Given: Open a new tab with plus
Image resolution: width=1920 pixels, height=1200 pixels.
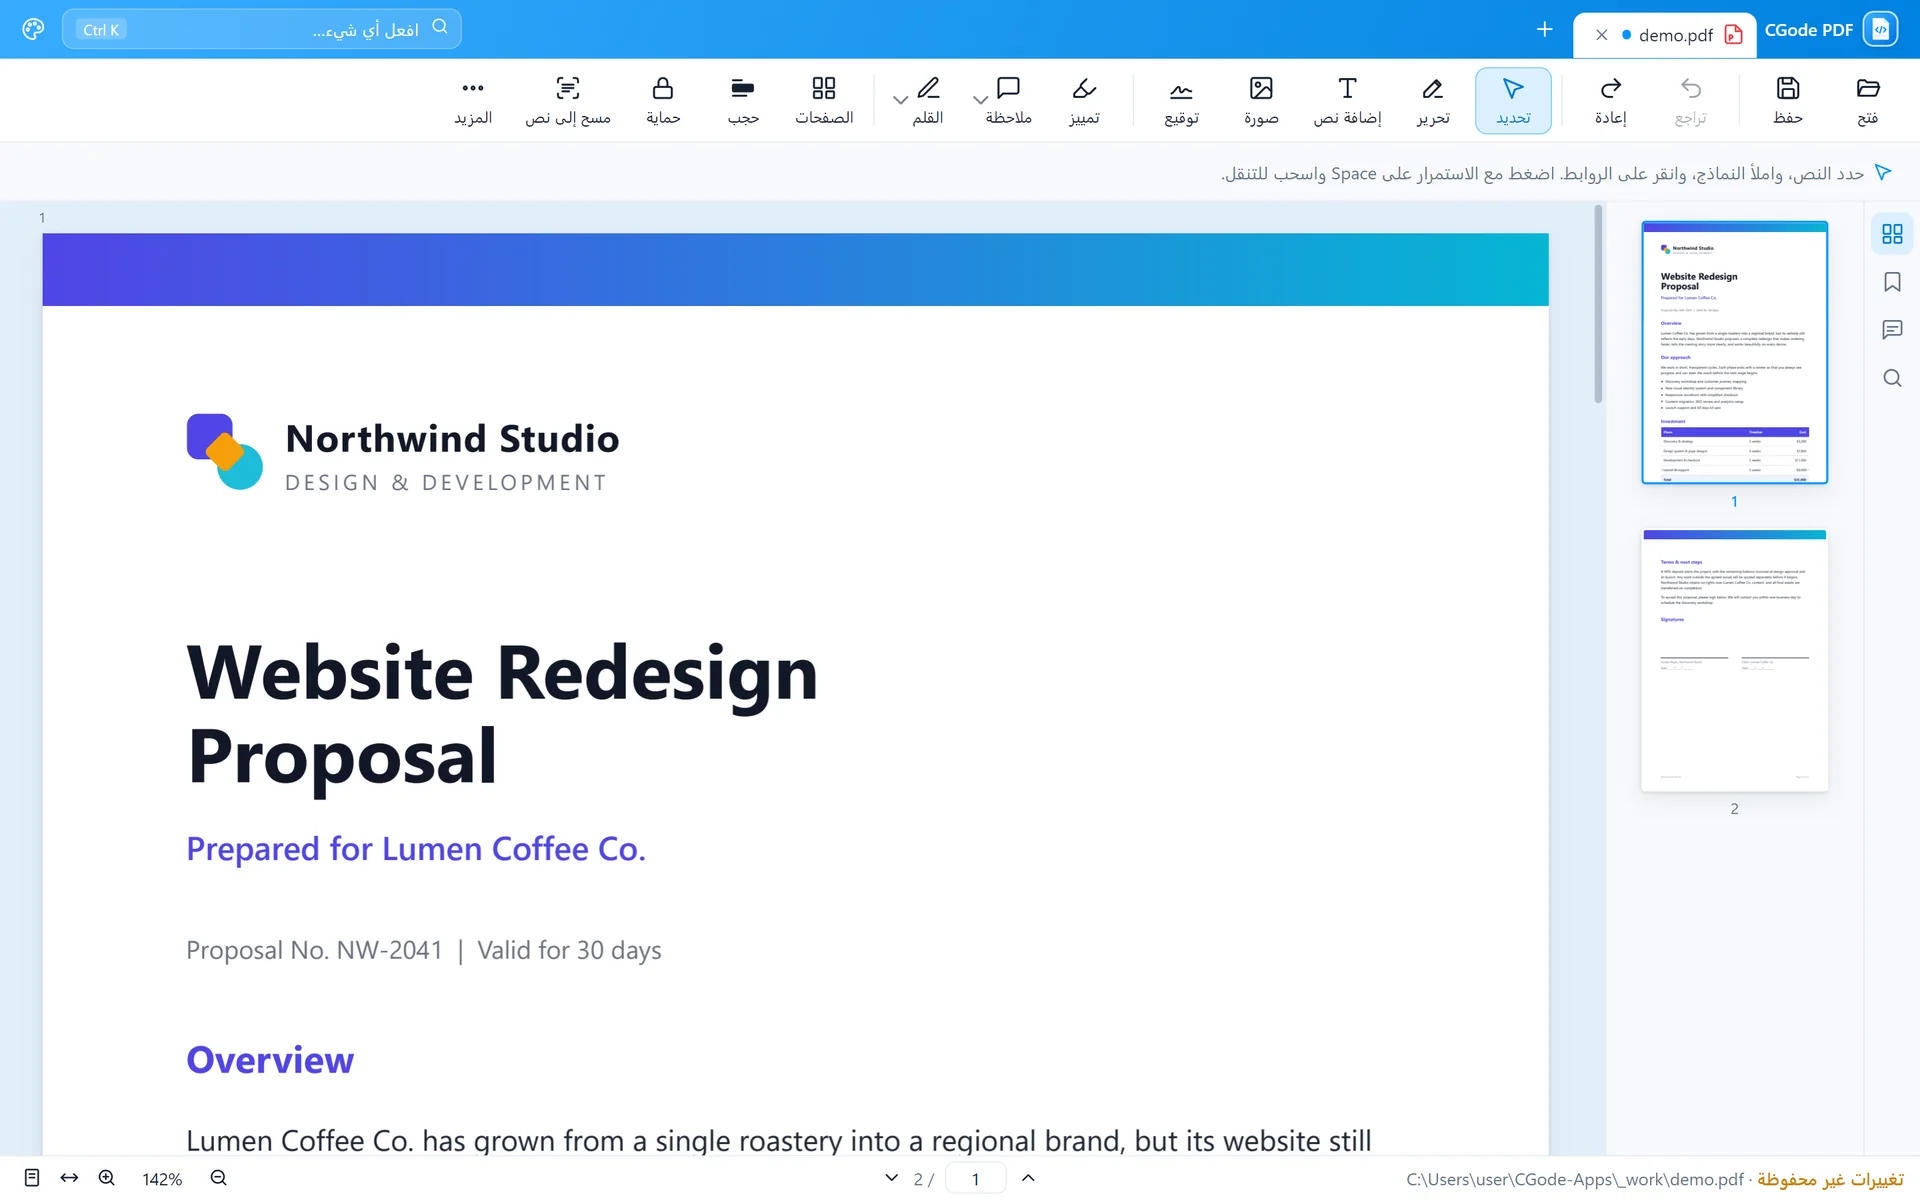Looking at the screenshot, I should coord(1544,29).
